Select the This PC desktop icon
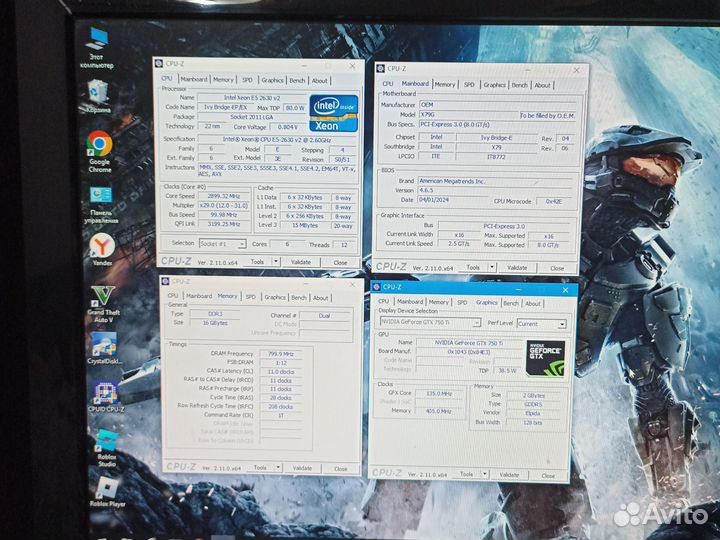 97,42
